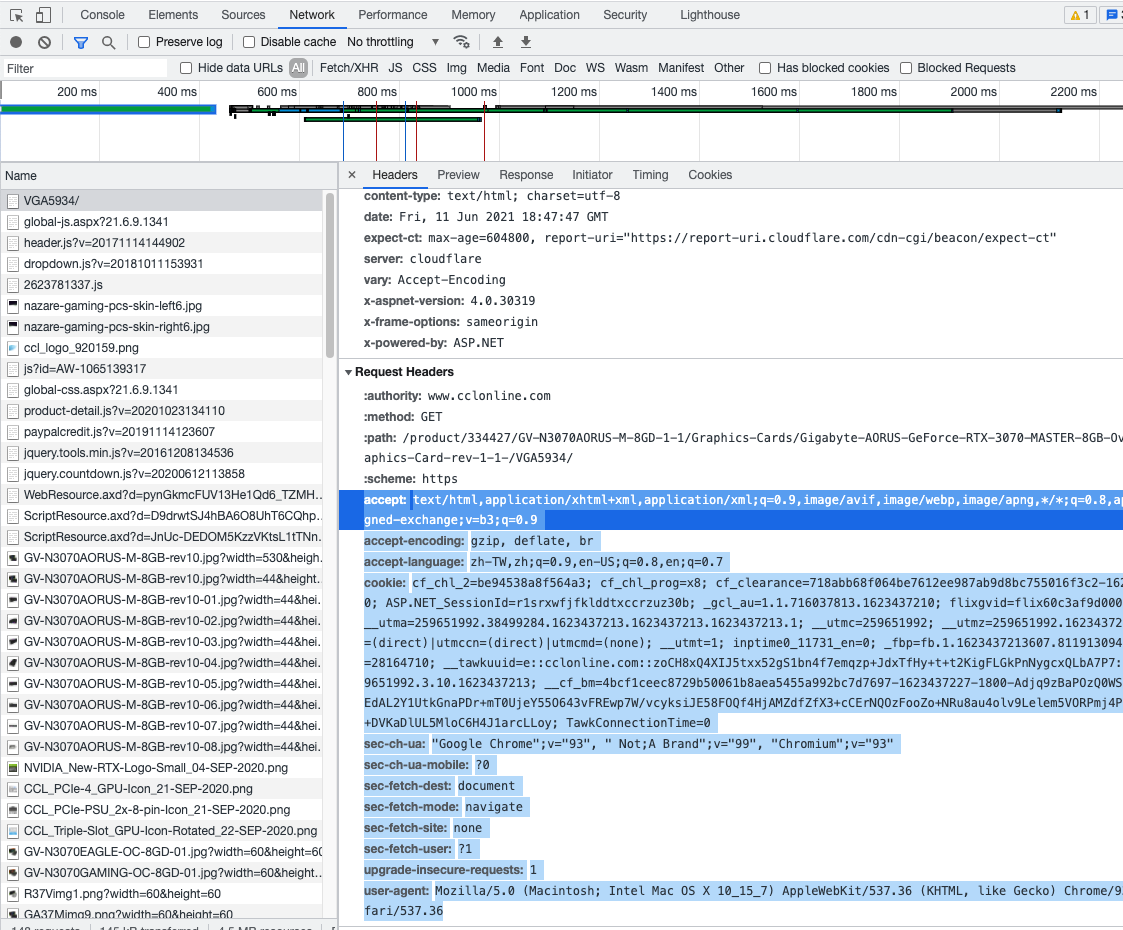Select the nazare-gaming-pcs-skin-left6.jpg request

(163, 306)
